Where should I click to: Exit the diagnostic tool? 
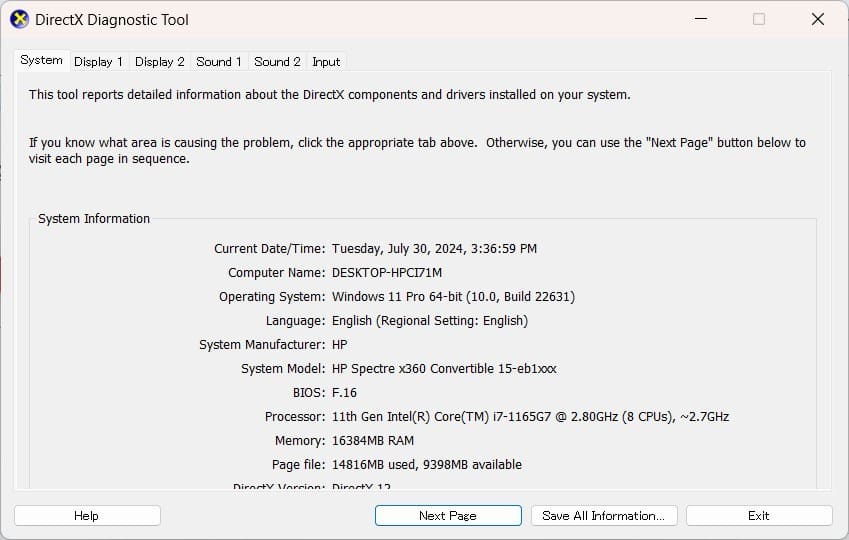click(759, 516)
